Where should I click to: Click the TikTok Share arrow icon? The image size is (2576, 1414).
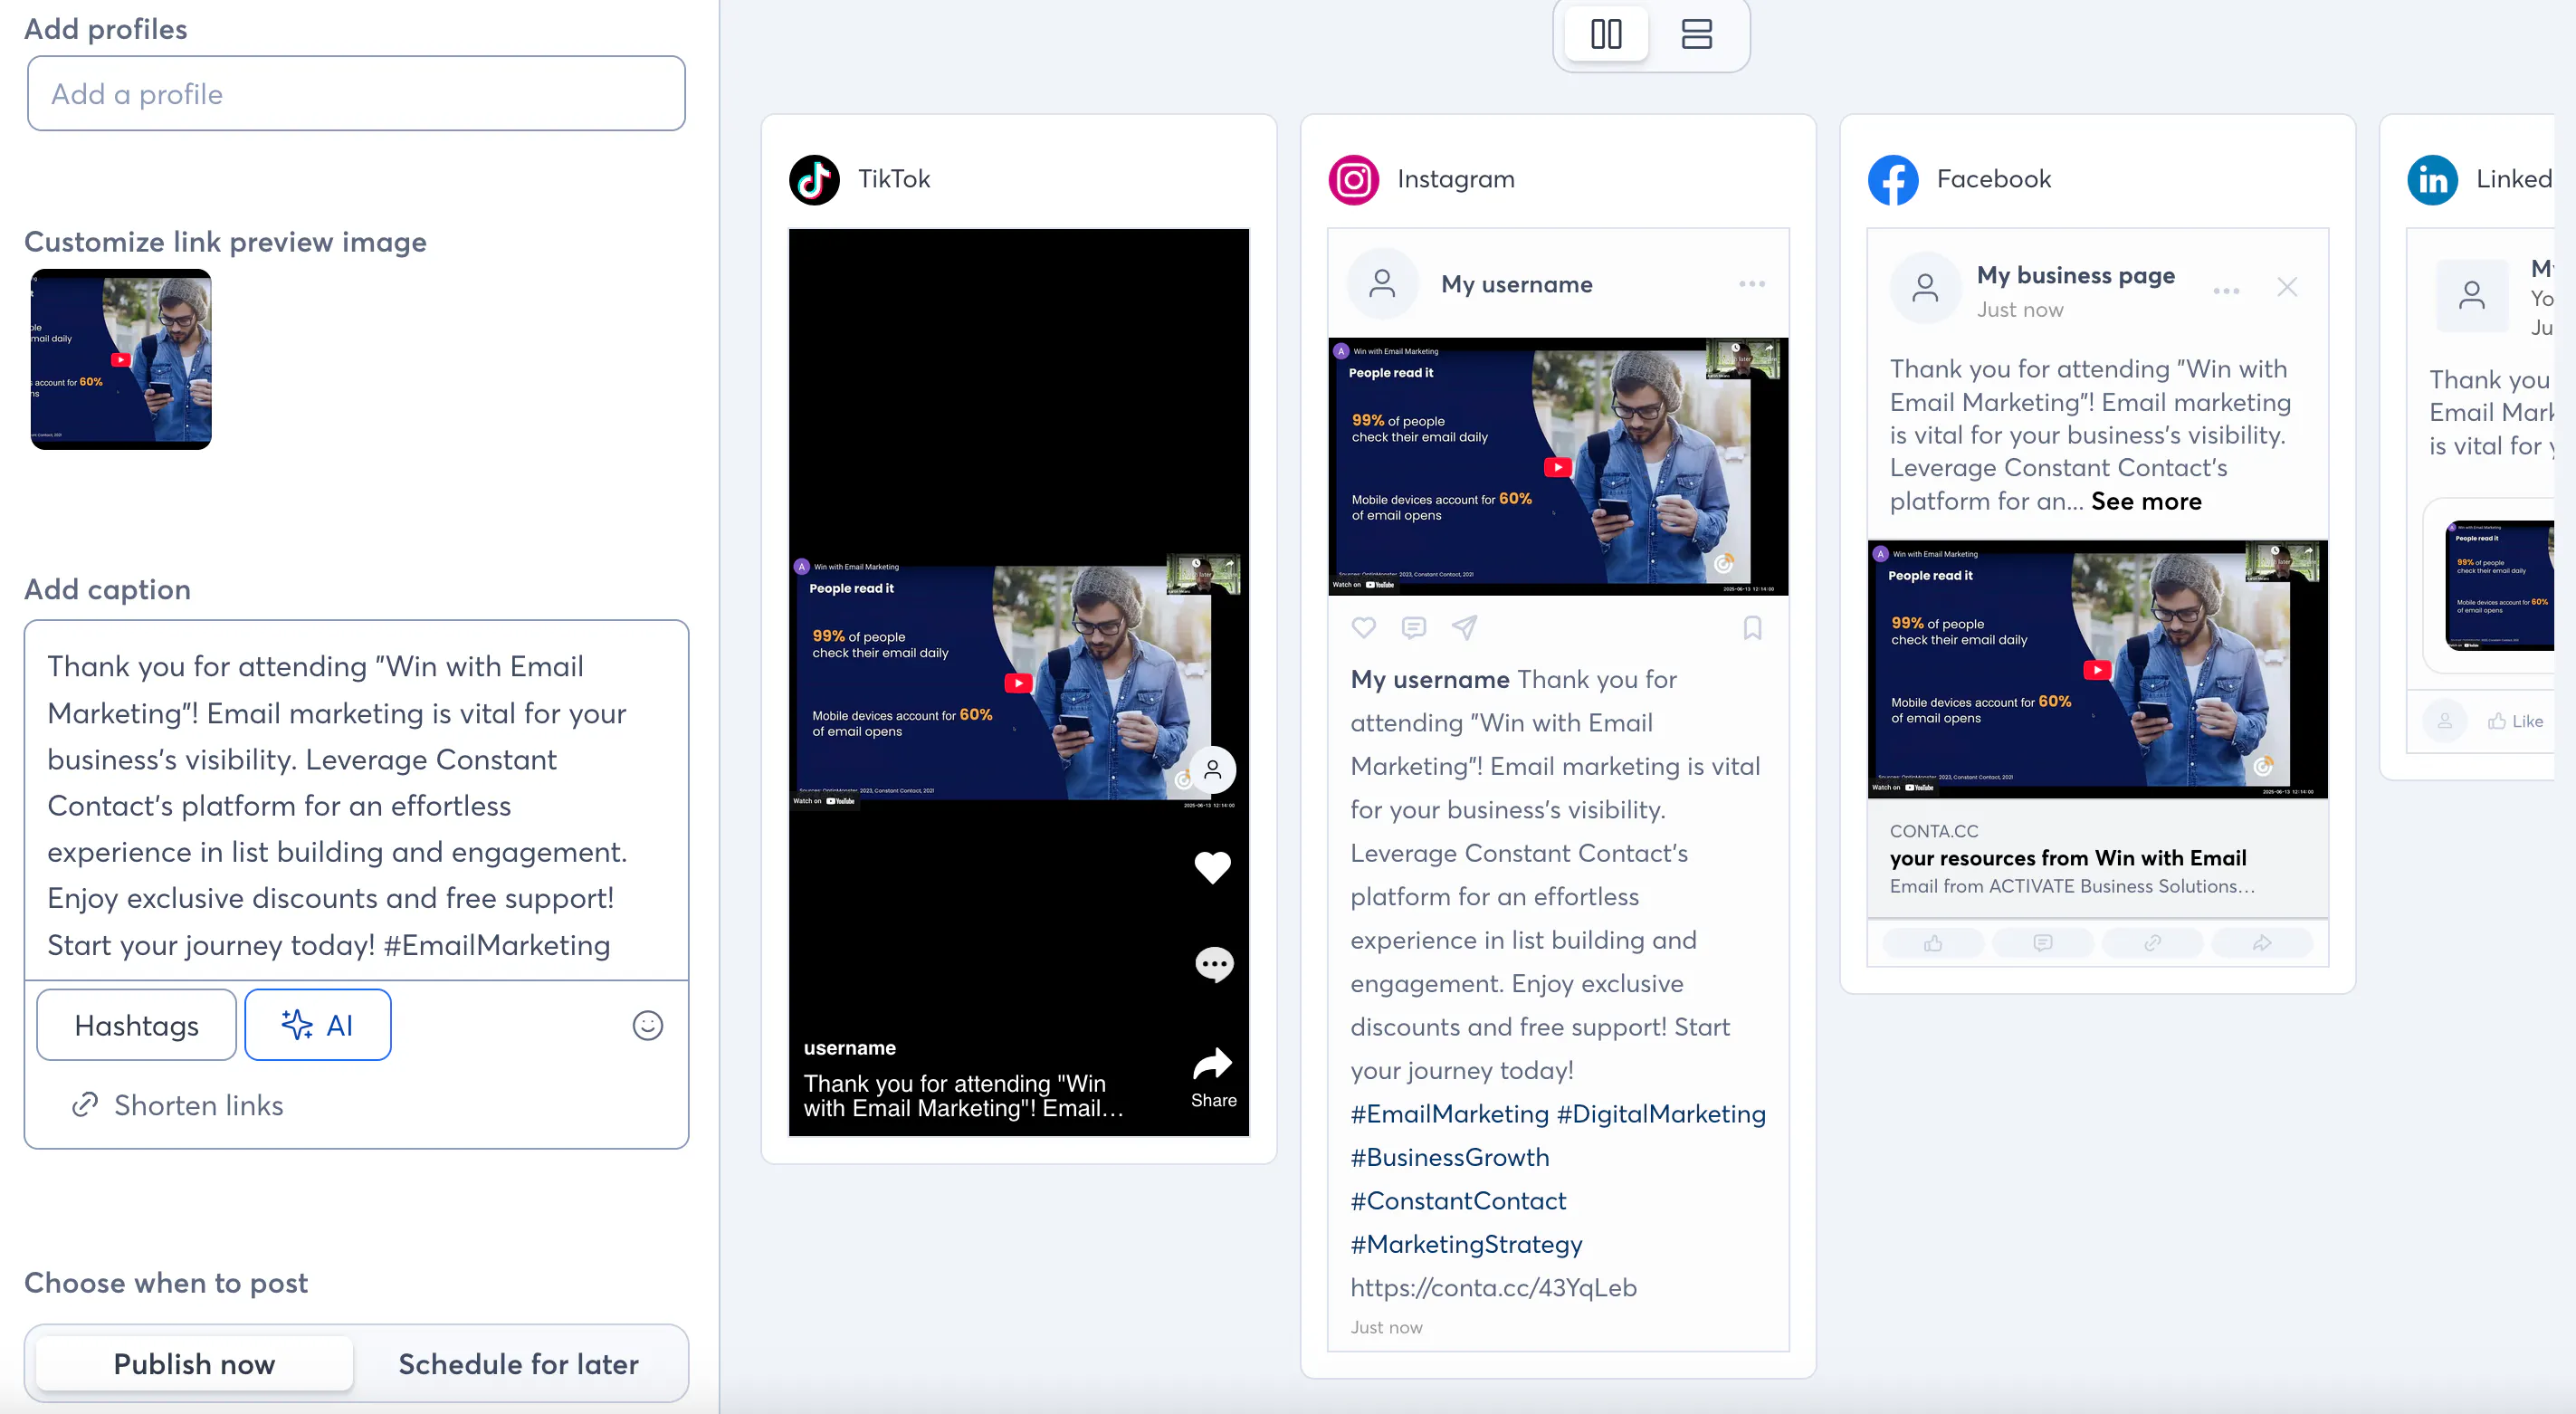[1212, 1065]
